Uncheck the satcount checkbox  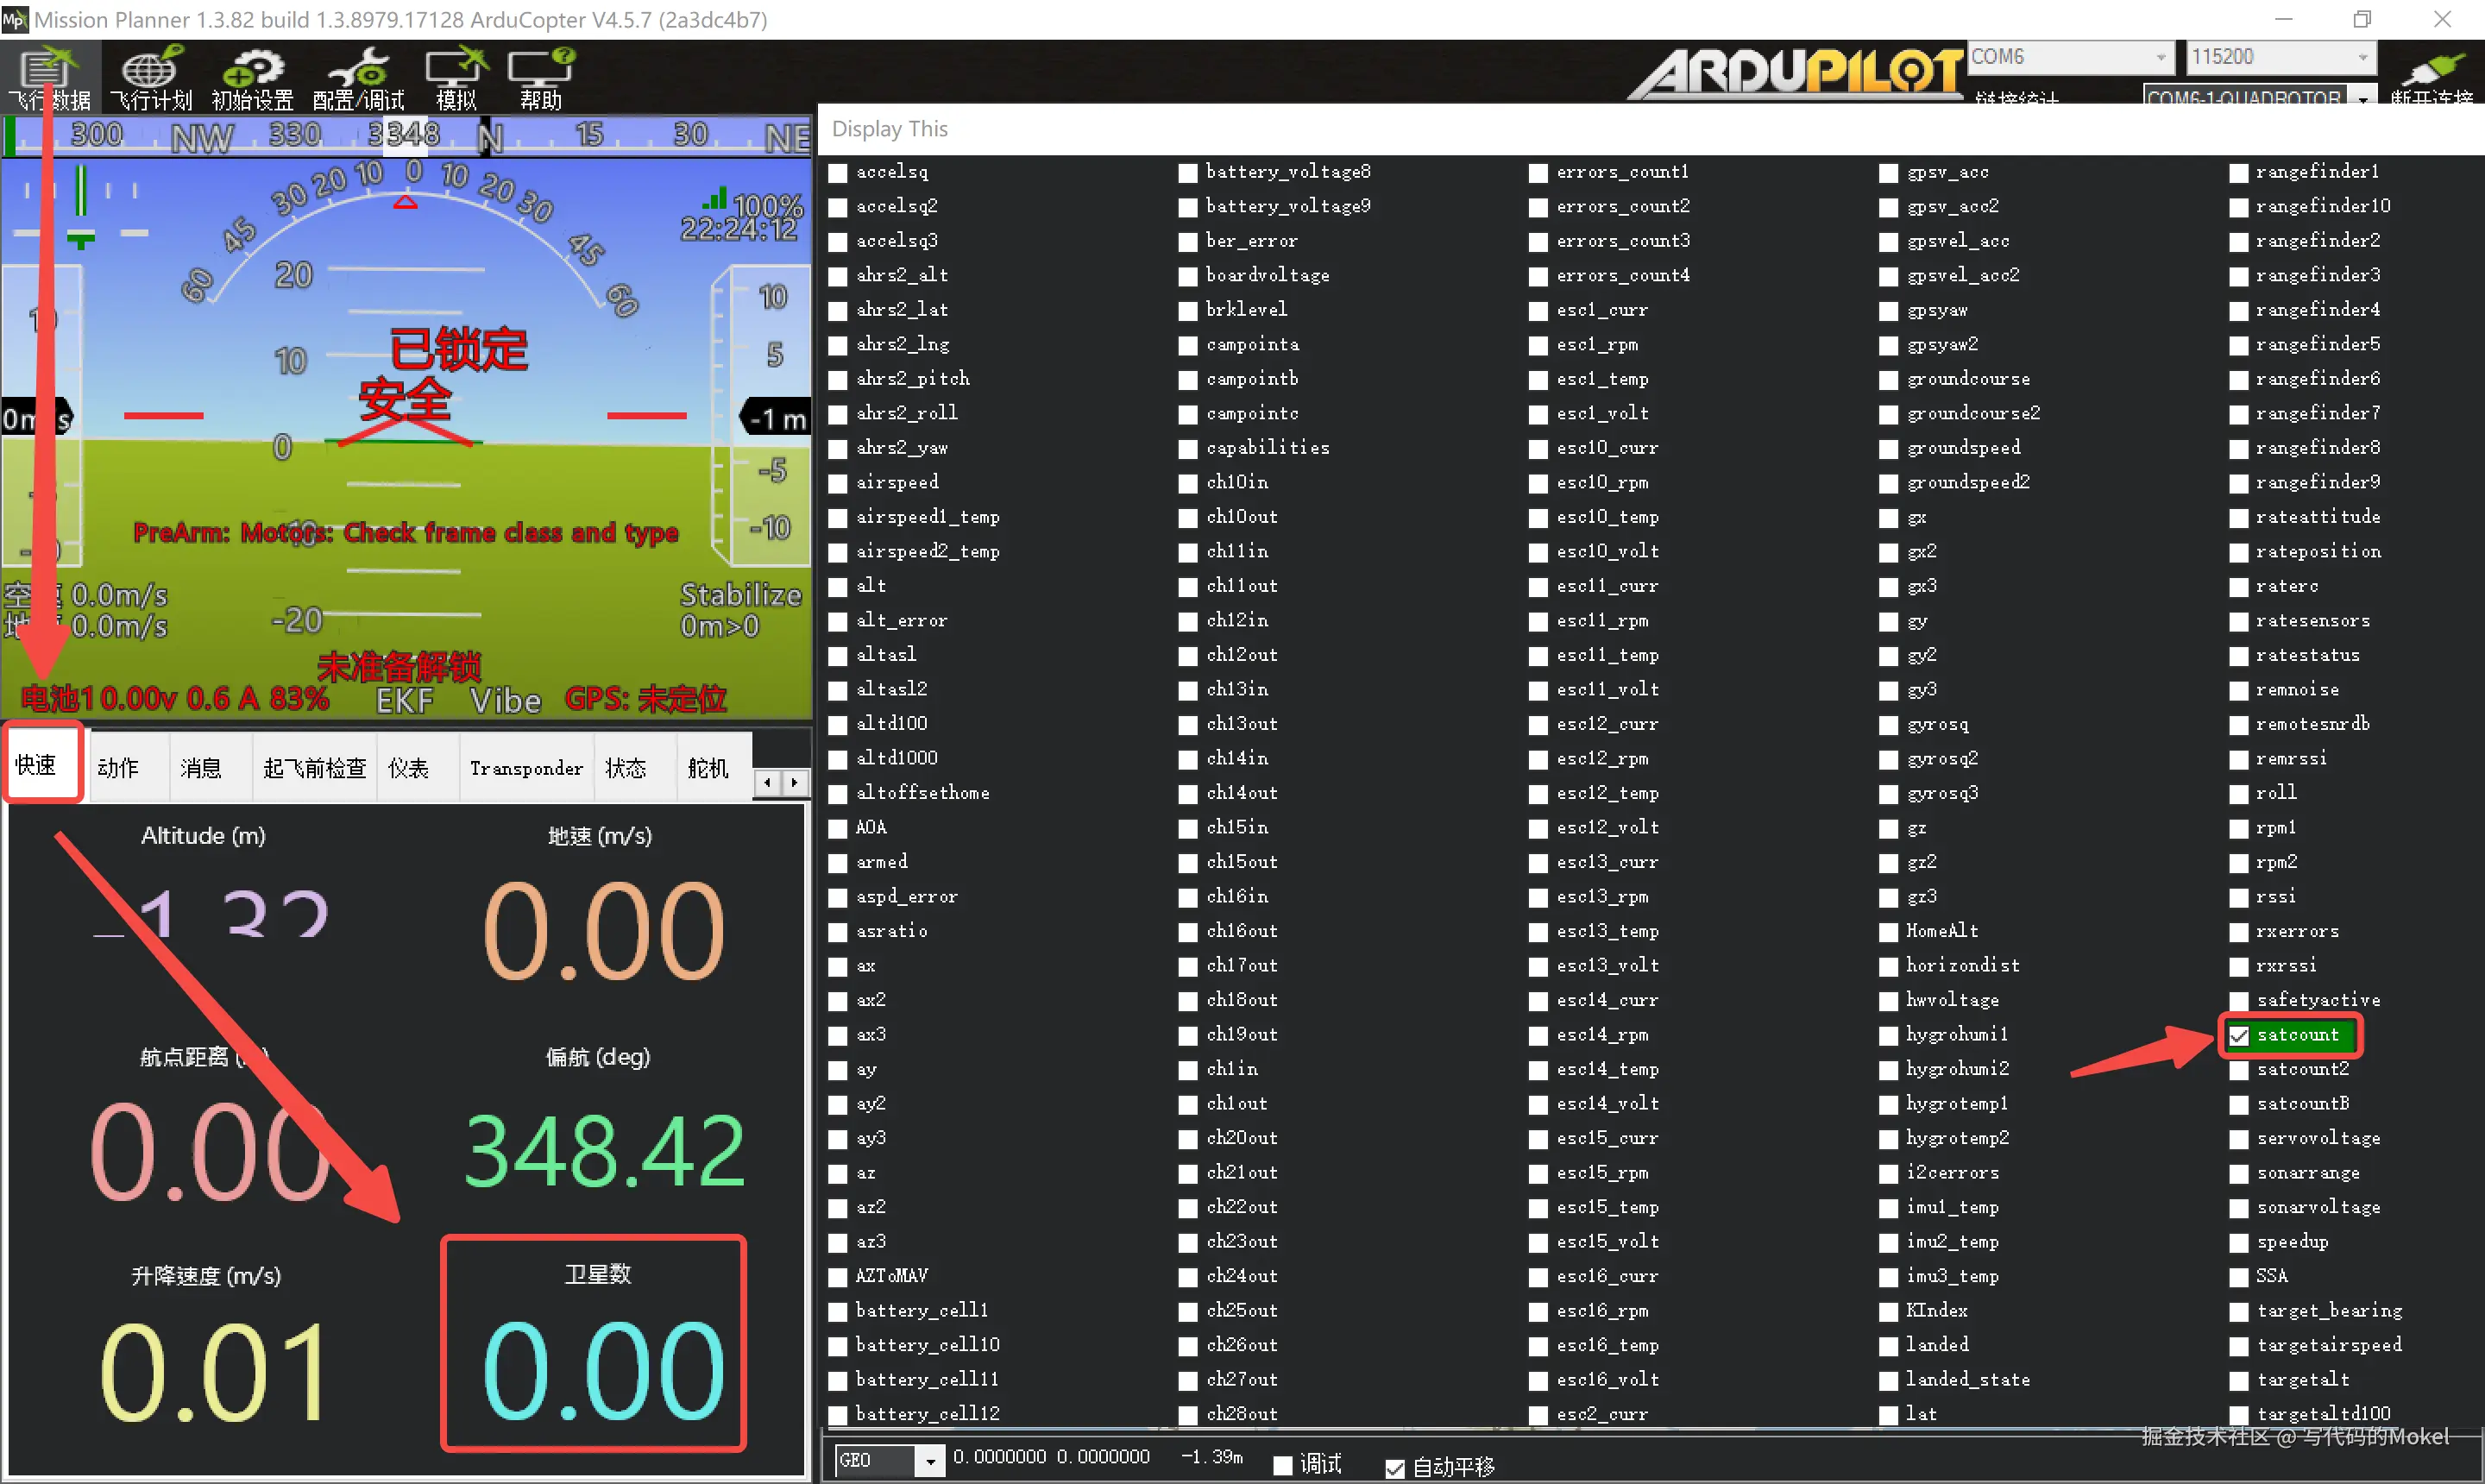pyautogui.click(x=2239, y=1035)
